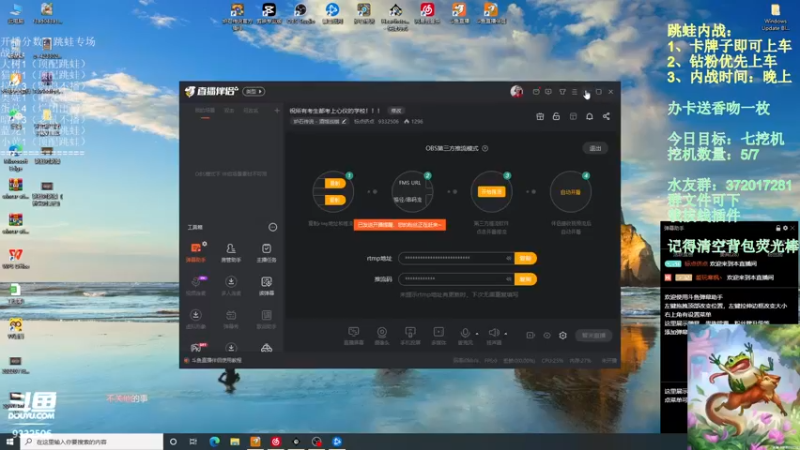Open settings icon in 弹幕助手 window
Screen dimensions: 800x450
[x=785, y=228]
